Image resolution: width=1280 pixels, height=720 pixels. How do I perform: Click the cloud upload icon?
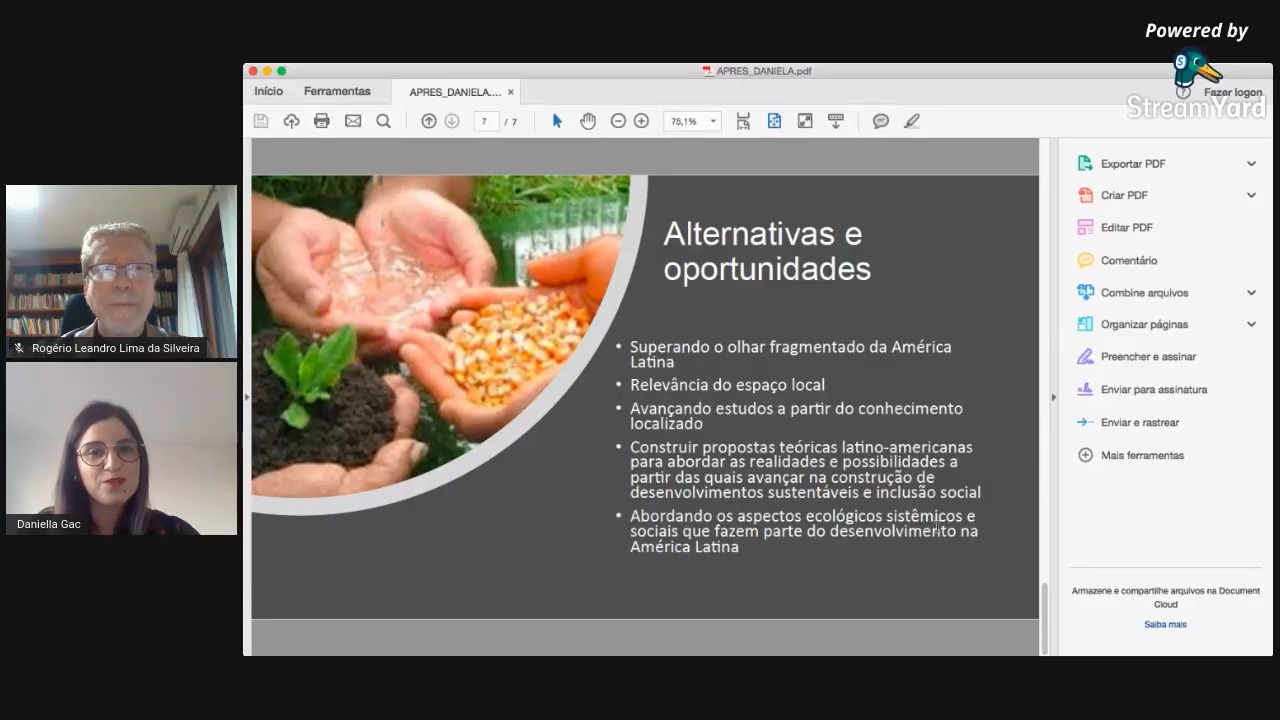click(292, 121)
